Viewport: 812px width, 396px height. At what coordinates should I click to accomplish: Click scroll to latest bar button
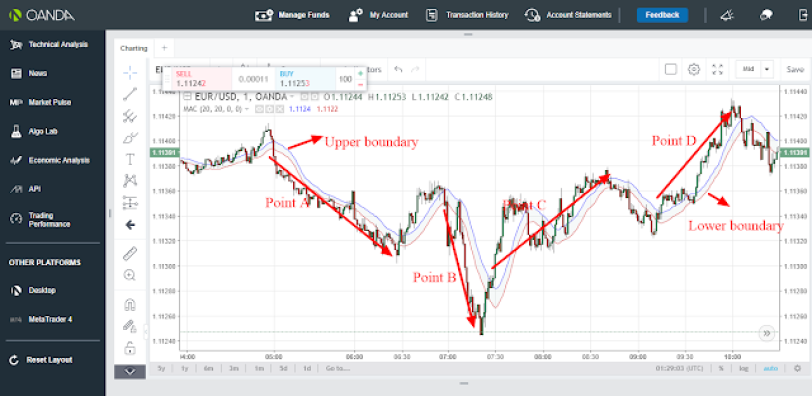click(x=766, y=333)
